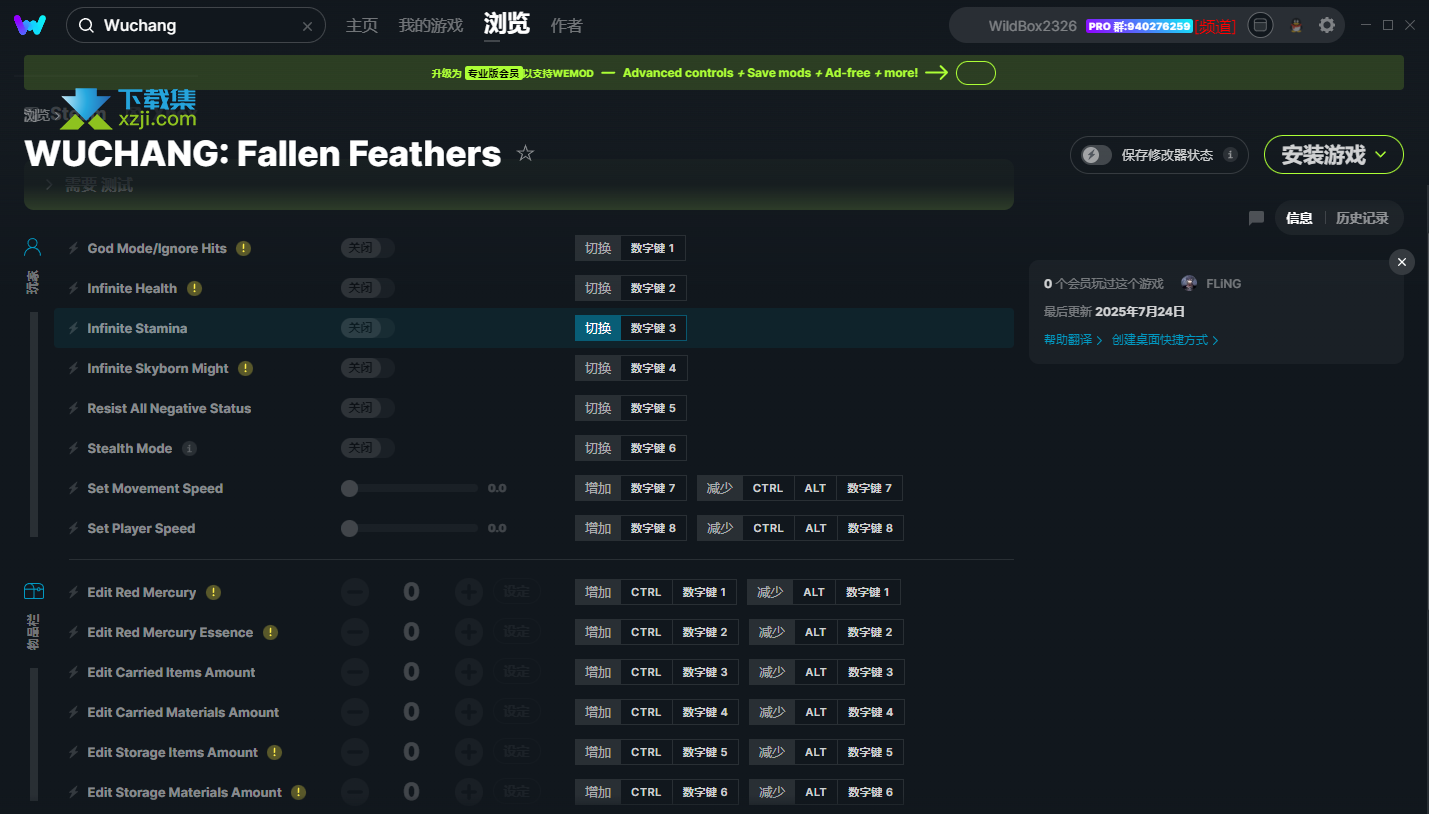Screen dimensions: 1429x814
Task: Click 减少 button for Set Player Speed
Action: [x=720, y=528]
